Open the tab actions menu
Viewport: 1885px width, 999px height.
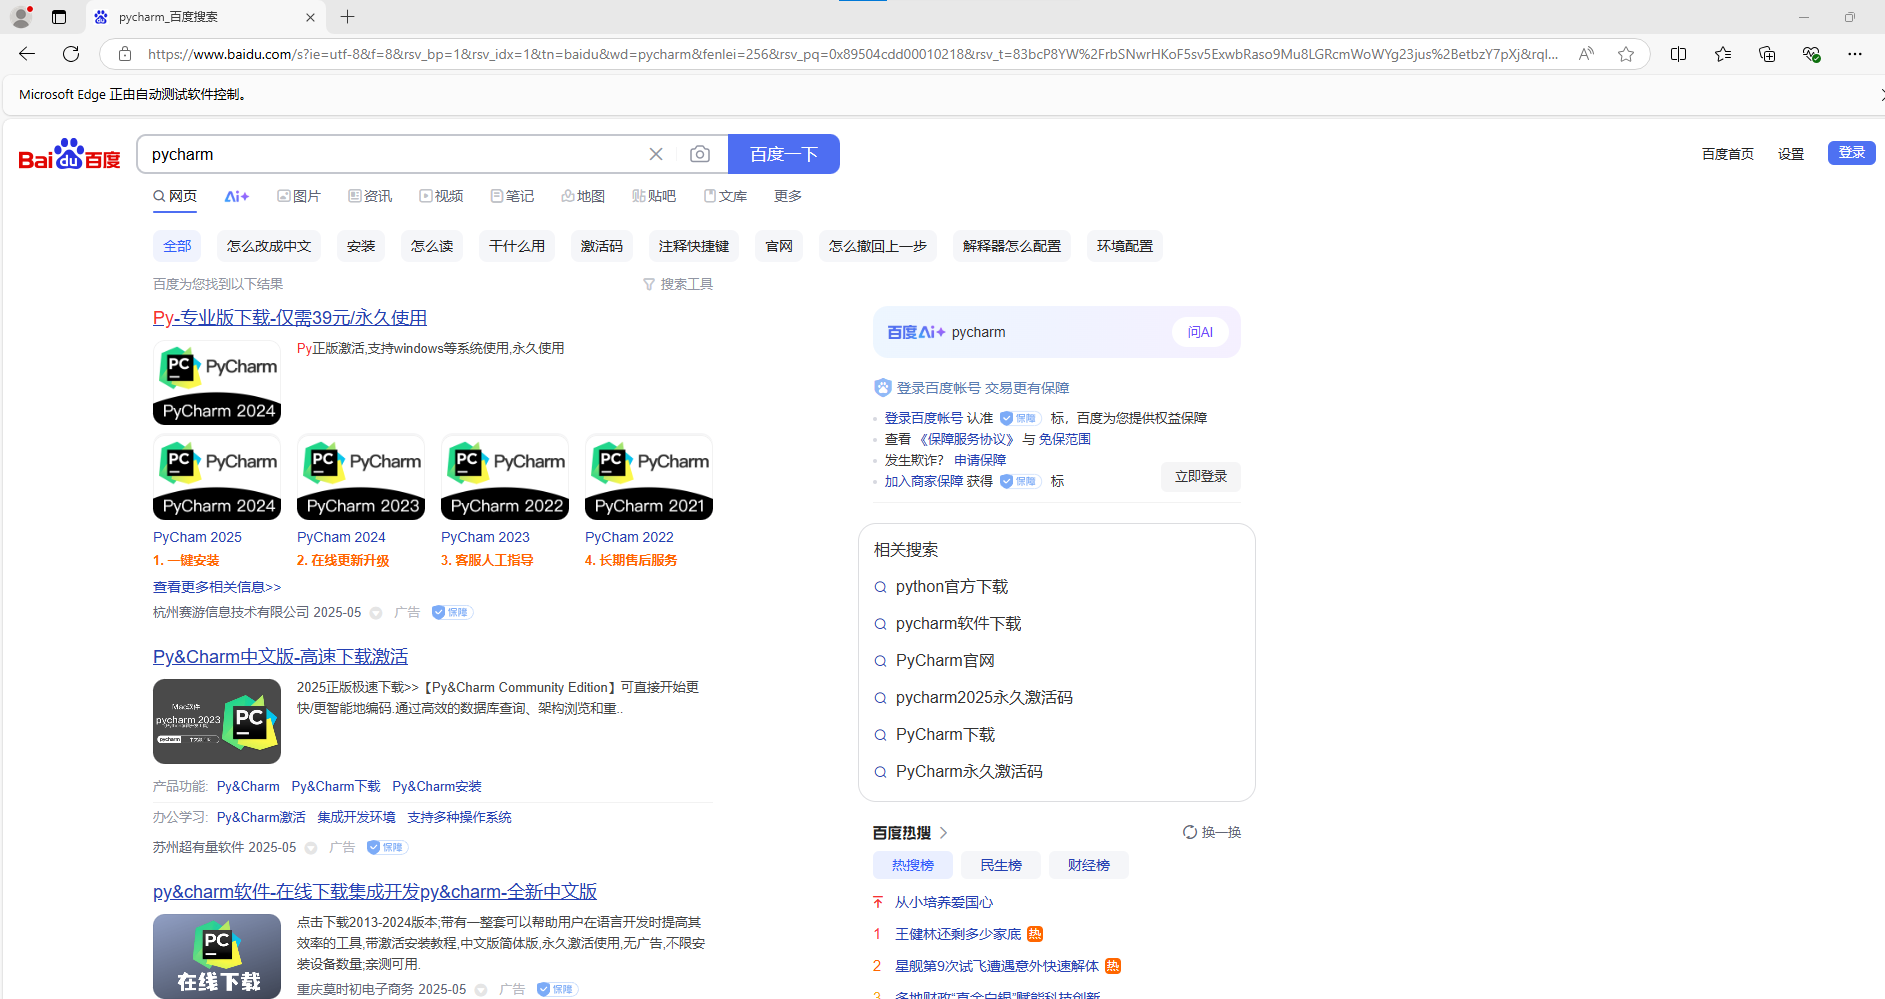pos(59,17)
